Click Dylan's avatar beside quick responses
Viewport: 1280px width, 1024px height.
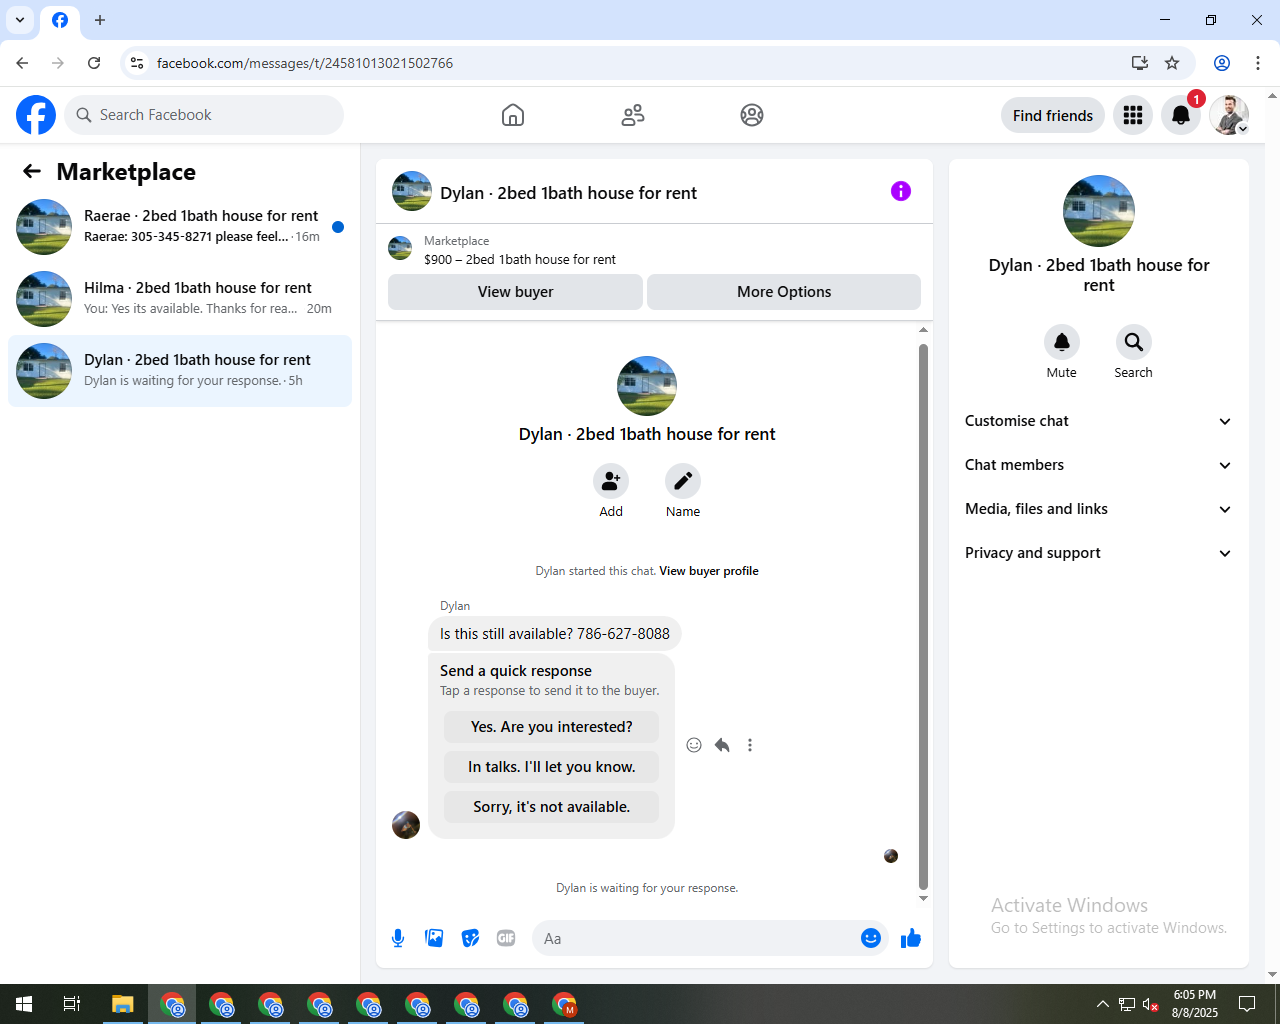click(406, 825)
